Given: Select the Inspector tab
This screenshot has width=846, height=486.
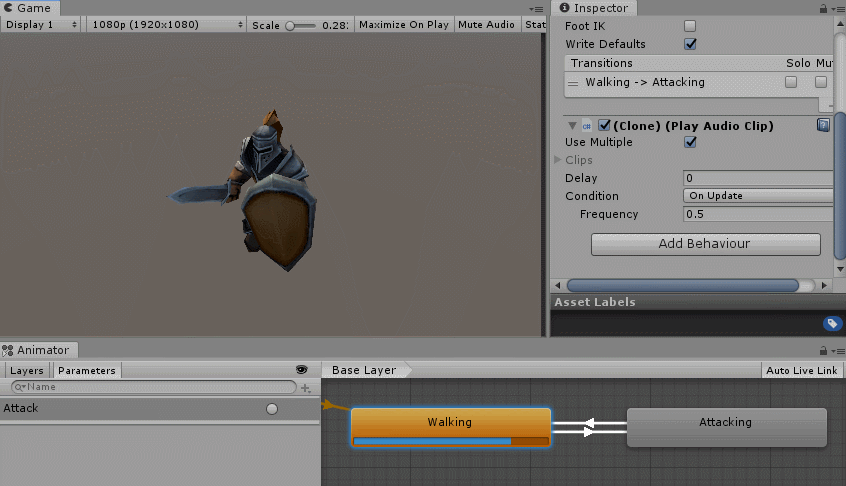Looking at the screenshot, I should click(595, 8).
